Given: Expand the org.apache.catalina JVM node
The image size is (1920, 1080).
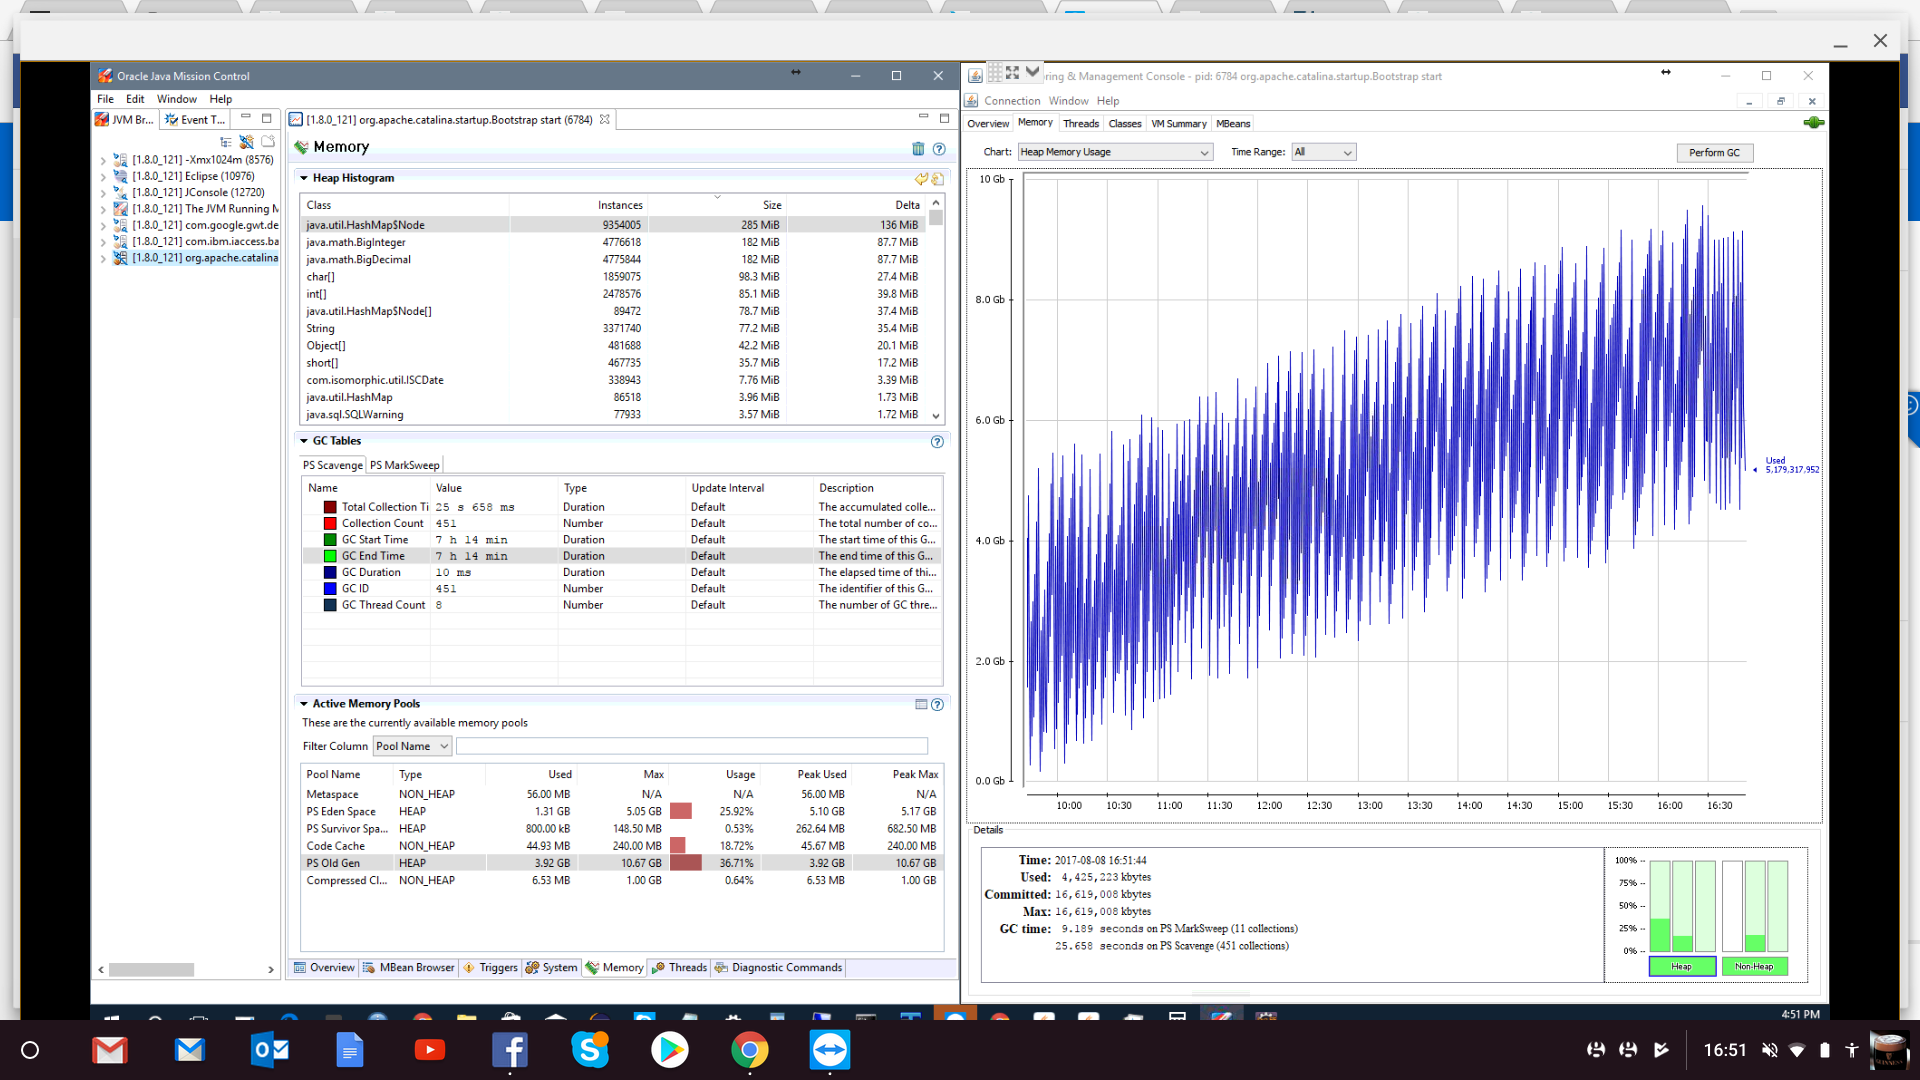Looking at the screenshot, I should click(x=103, y=258).
